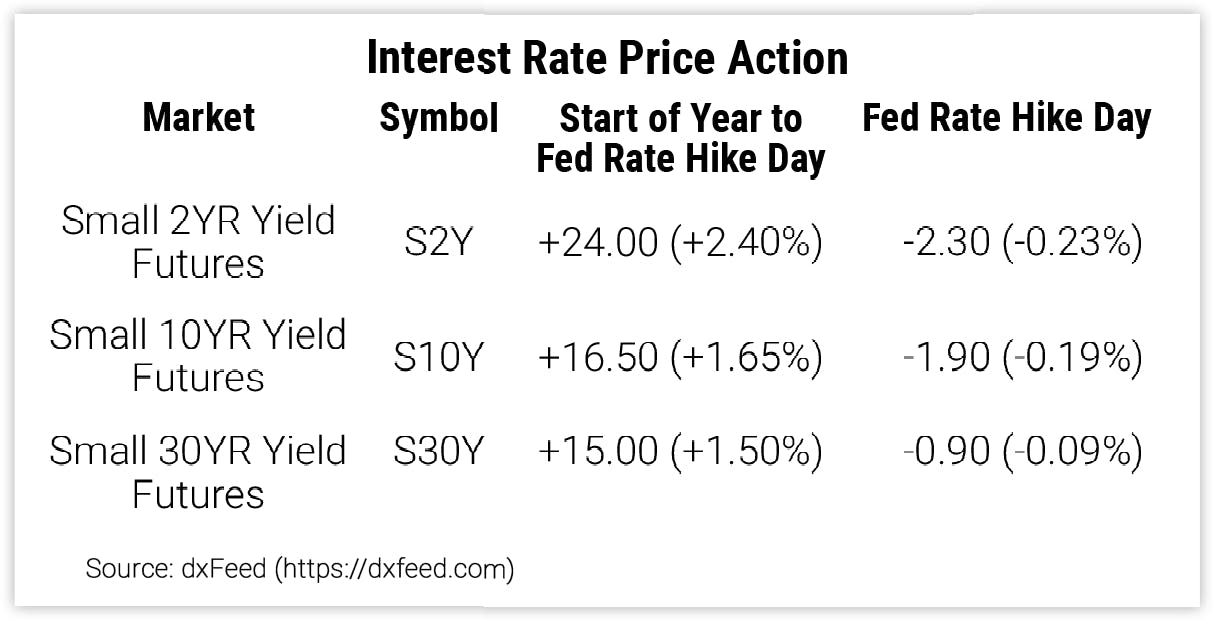Select the +15.00 (+1.50%) cell
The width and height of the screenshot is (1216, 622).
click(x=680, y=452)
